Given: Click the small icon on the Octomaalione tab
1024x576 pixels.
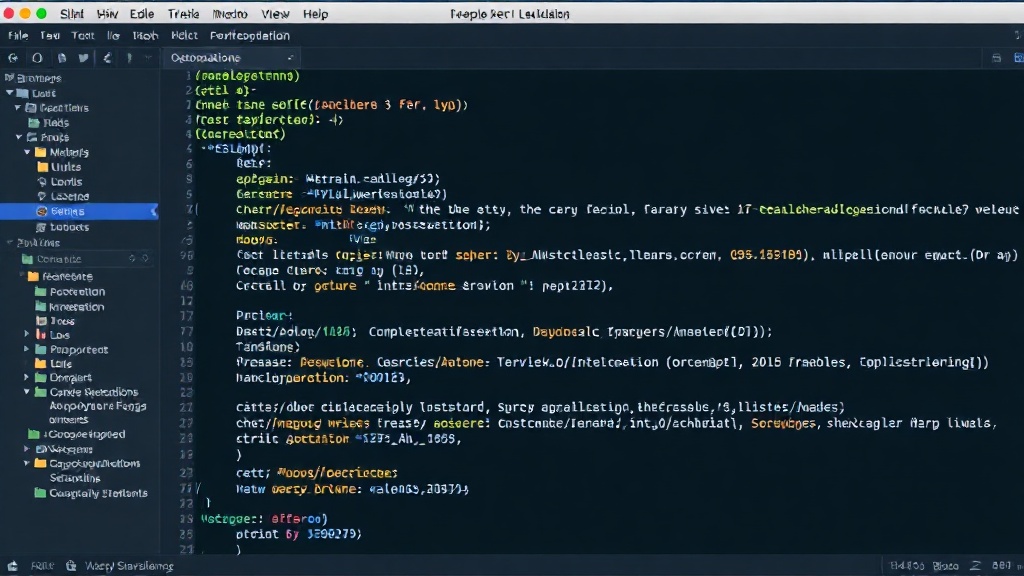Looking at the screenshot, I should pos(290,57).
